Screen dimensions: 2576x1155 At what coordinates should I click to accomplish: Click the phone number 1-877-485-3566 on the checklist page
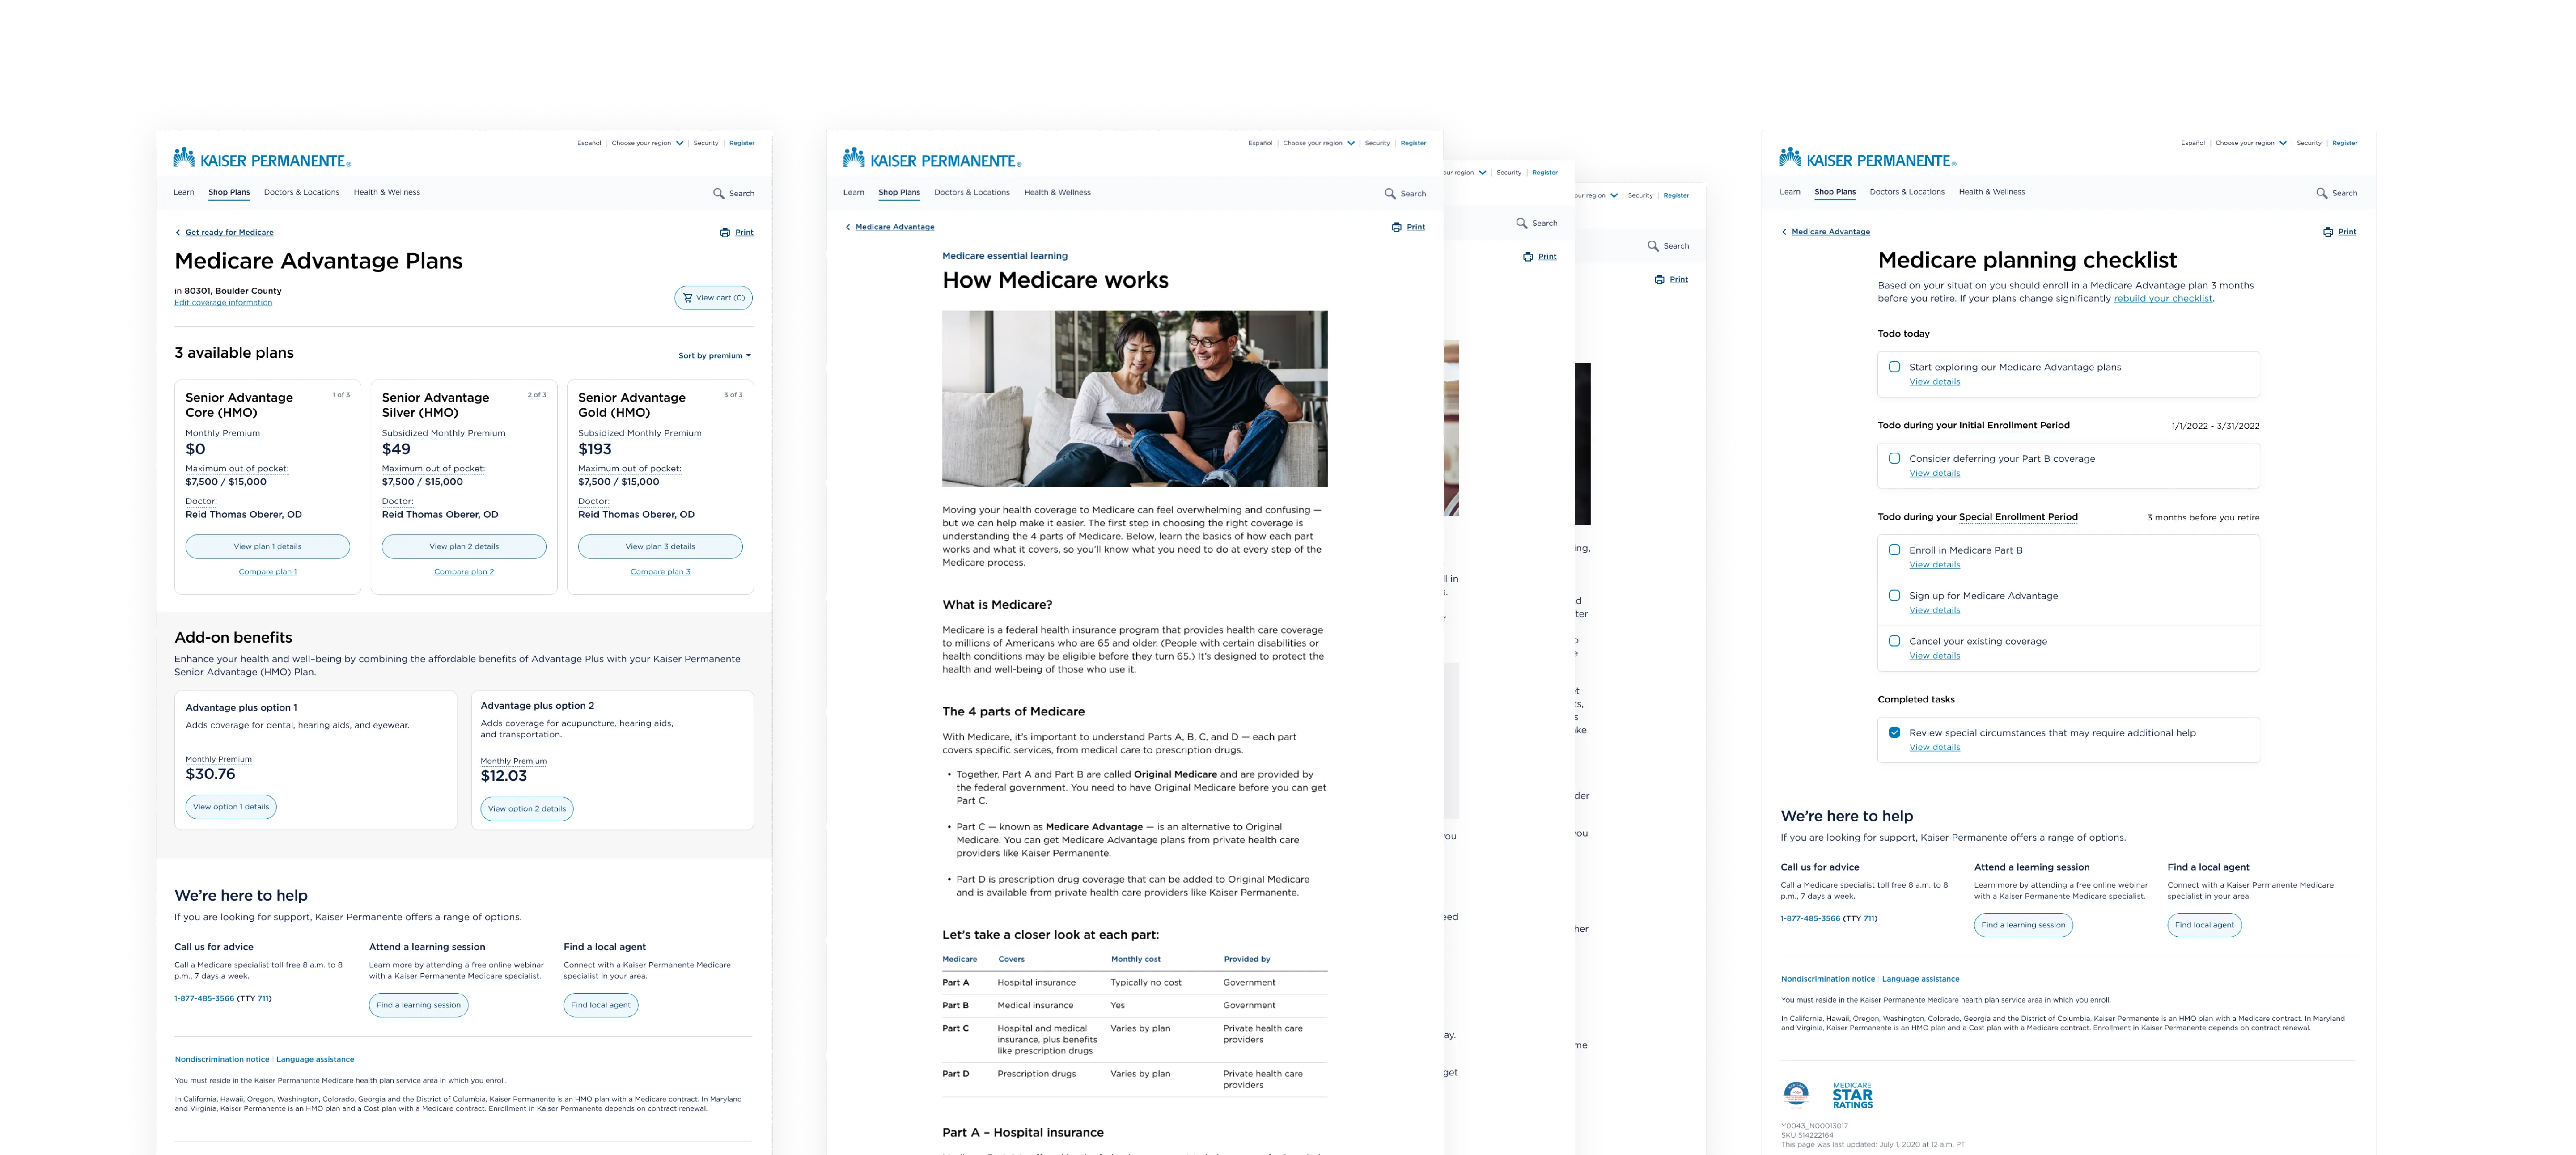(x=1810, y=918)
